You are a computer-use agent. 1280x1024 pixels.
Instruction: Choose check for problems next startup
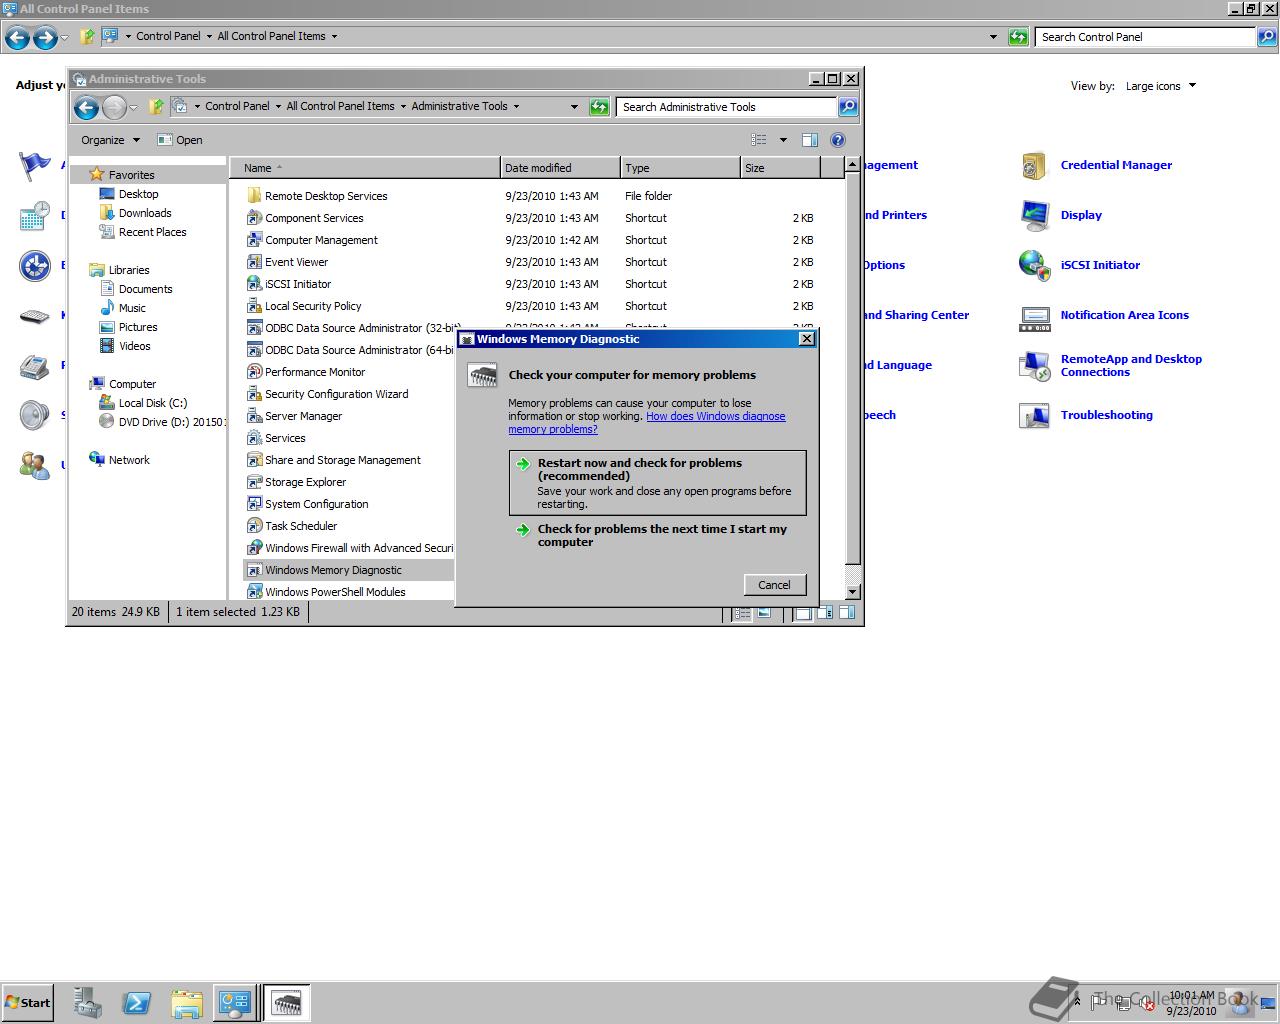(657, 536)
